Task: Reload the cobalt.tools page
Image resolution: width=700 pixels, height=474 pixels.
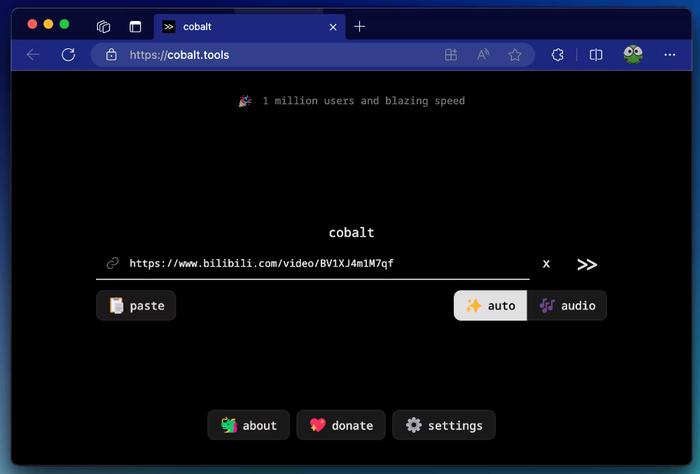Action: click(x=68, y=55)
